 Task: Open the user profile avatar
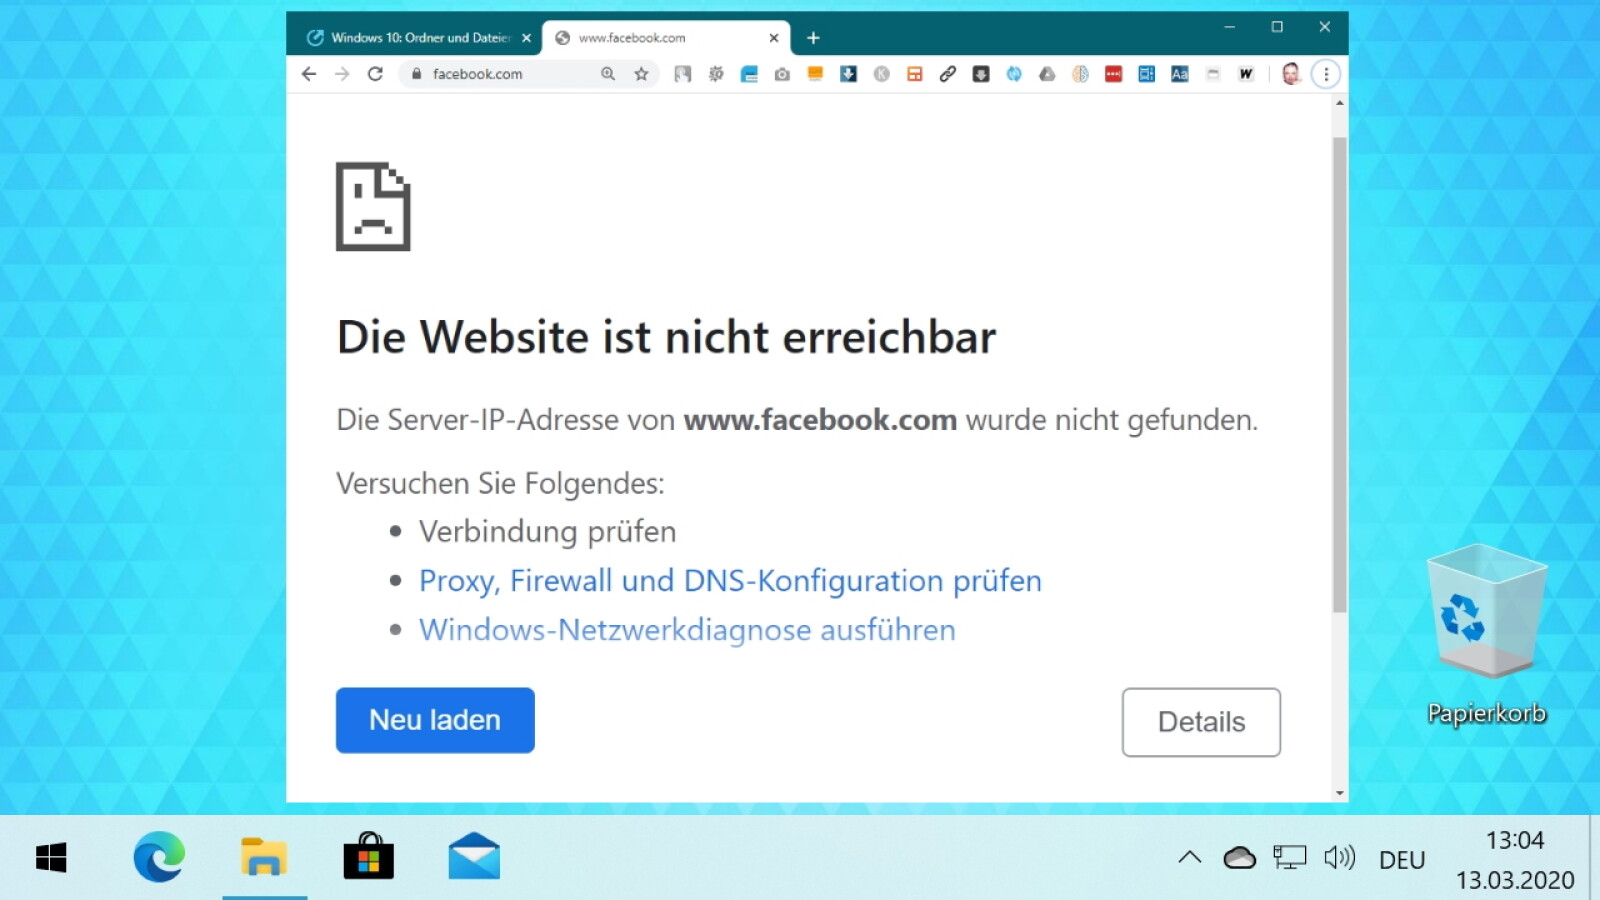[1291, 74]
